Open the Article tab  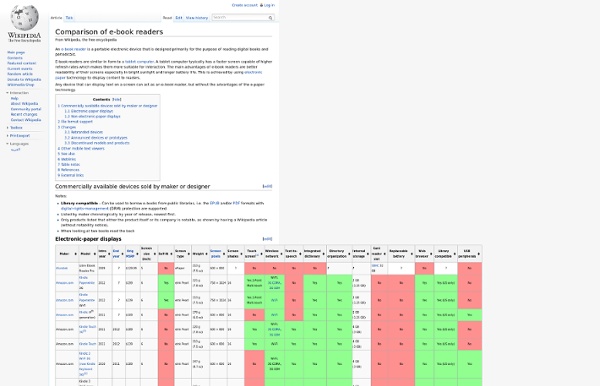coord(56,18)
